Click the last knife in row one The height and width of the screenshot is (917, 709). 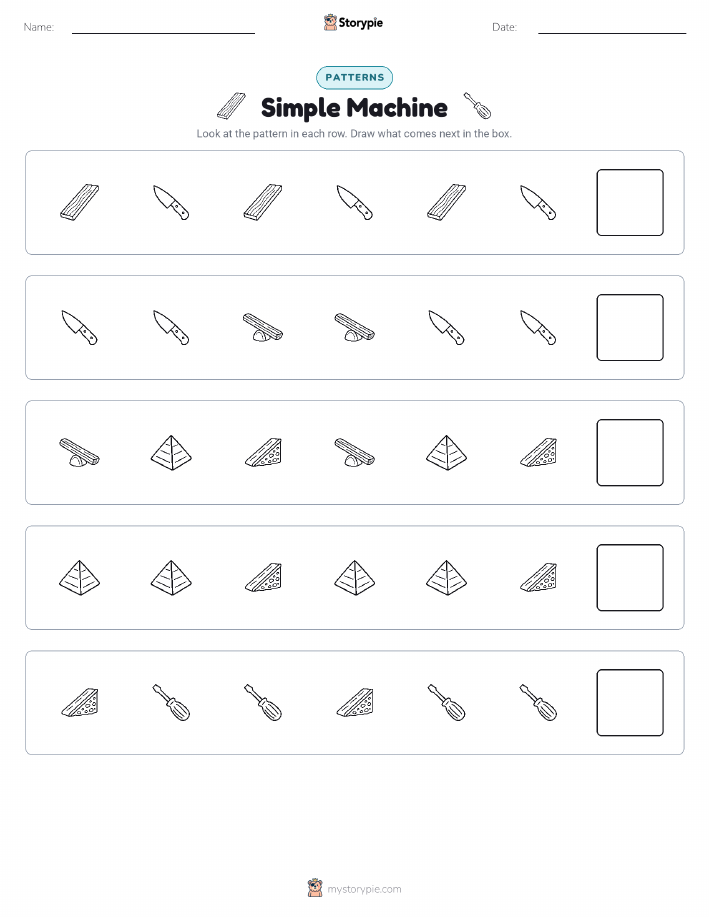538,202
